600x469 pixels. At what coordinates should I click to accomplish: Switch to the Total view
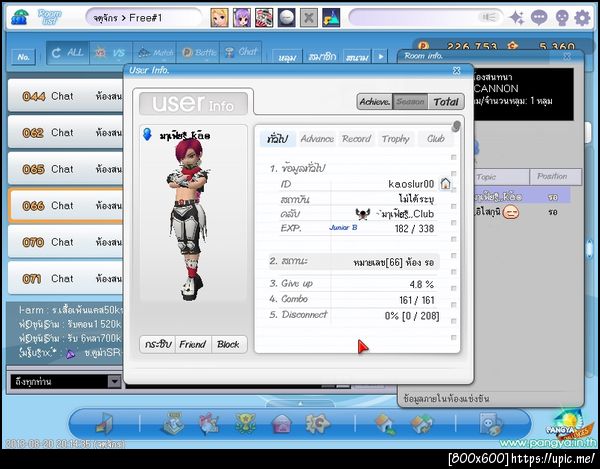pyautogui.click(x=446, y=102)
